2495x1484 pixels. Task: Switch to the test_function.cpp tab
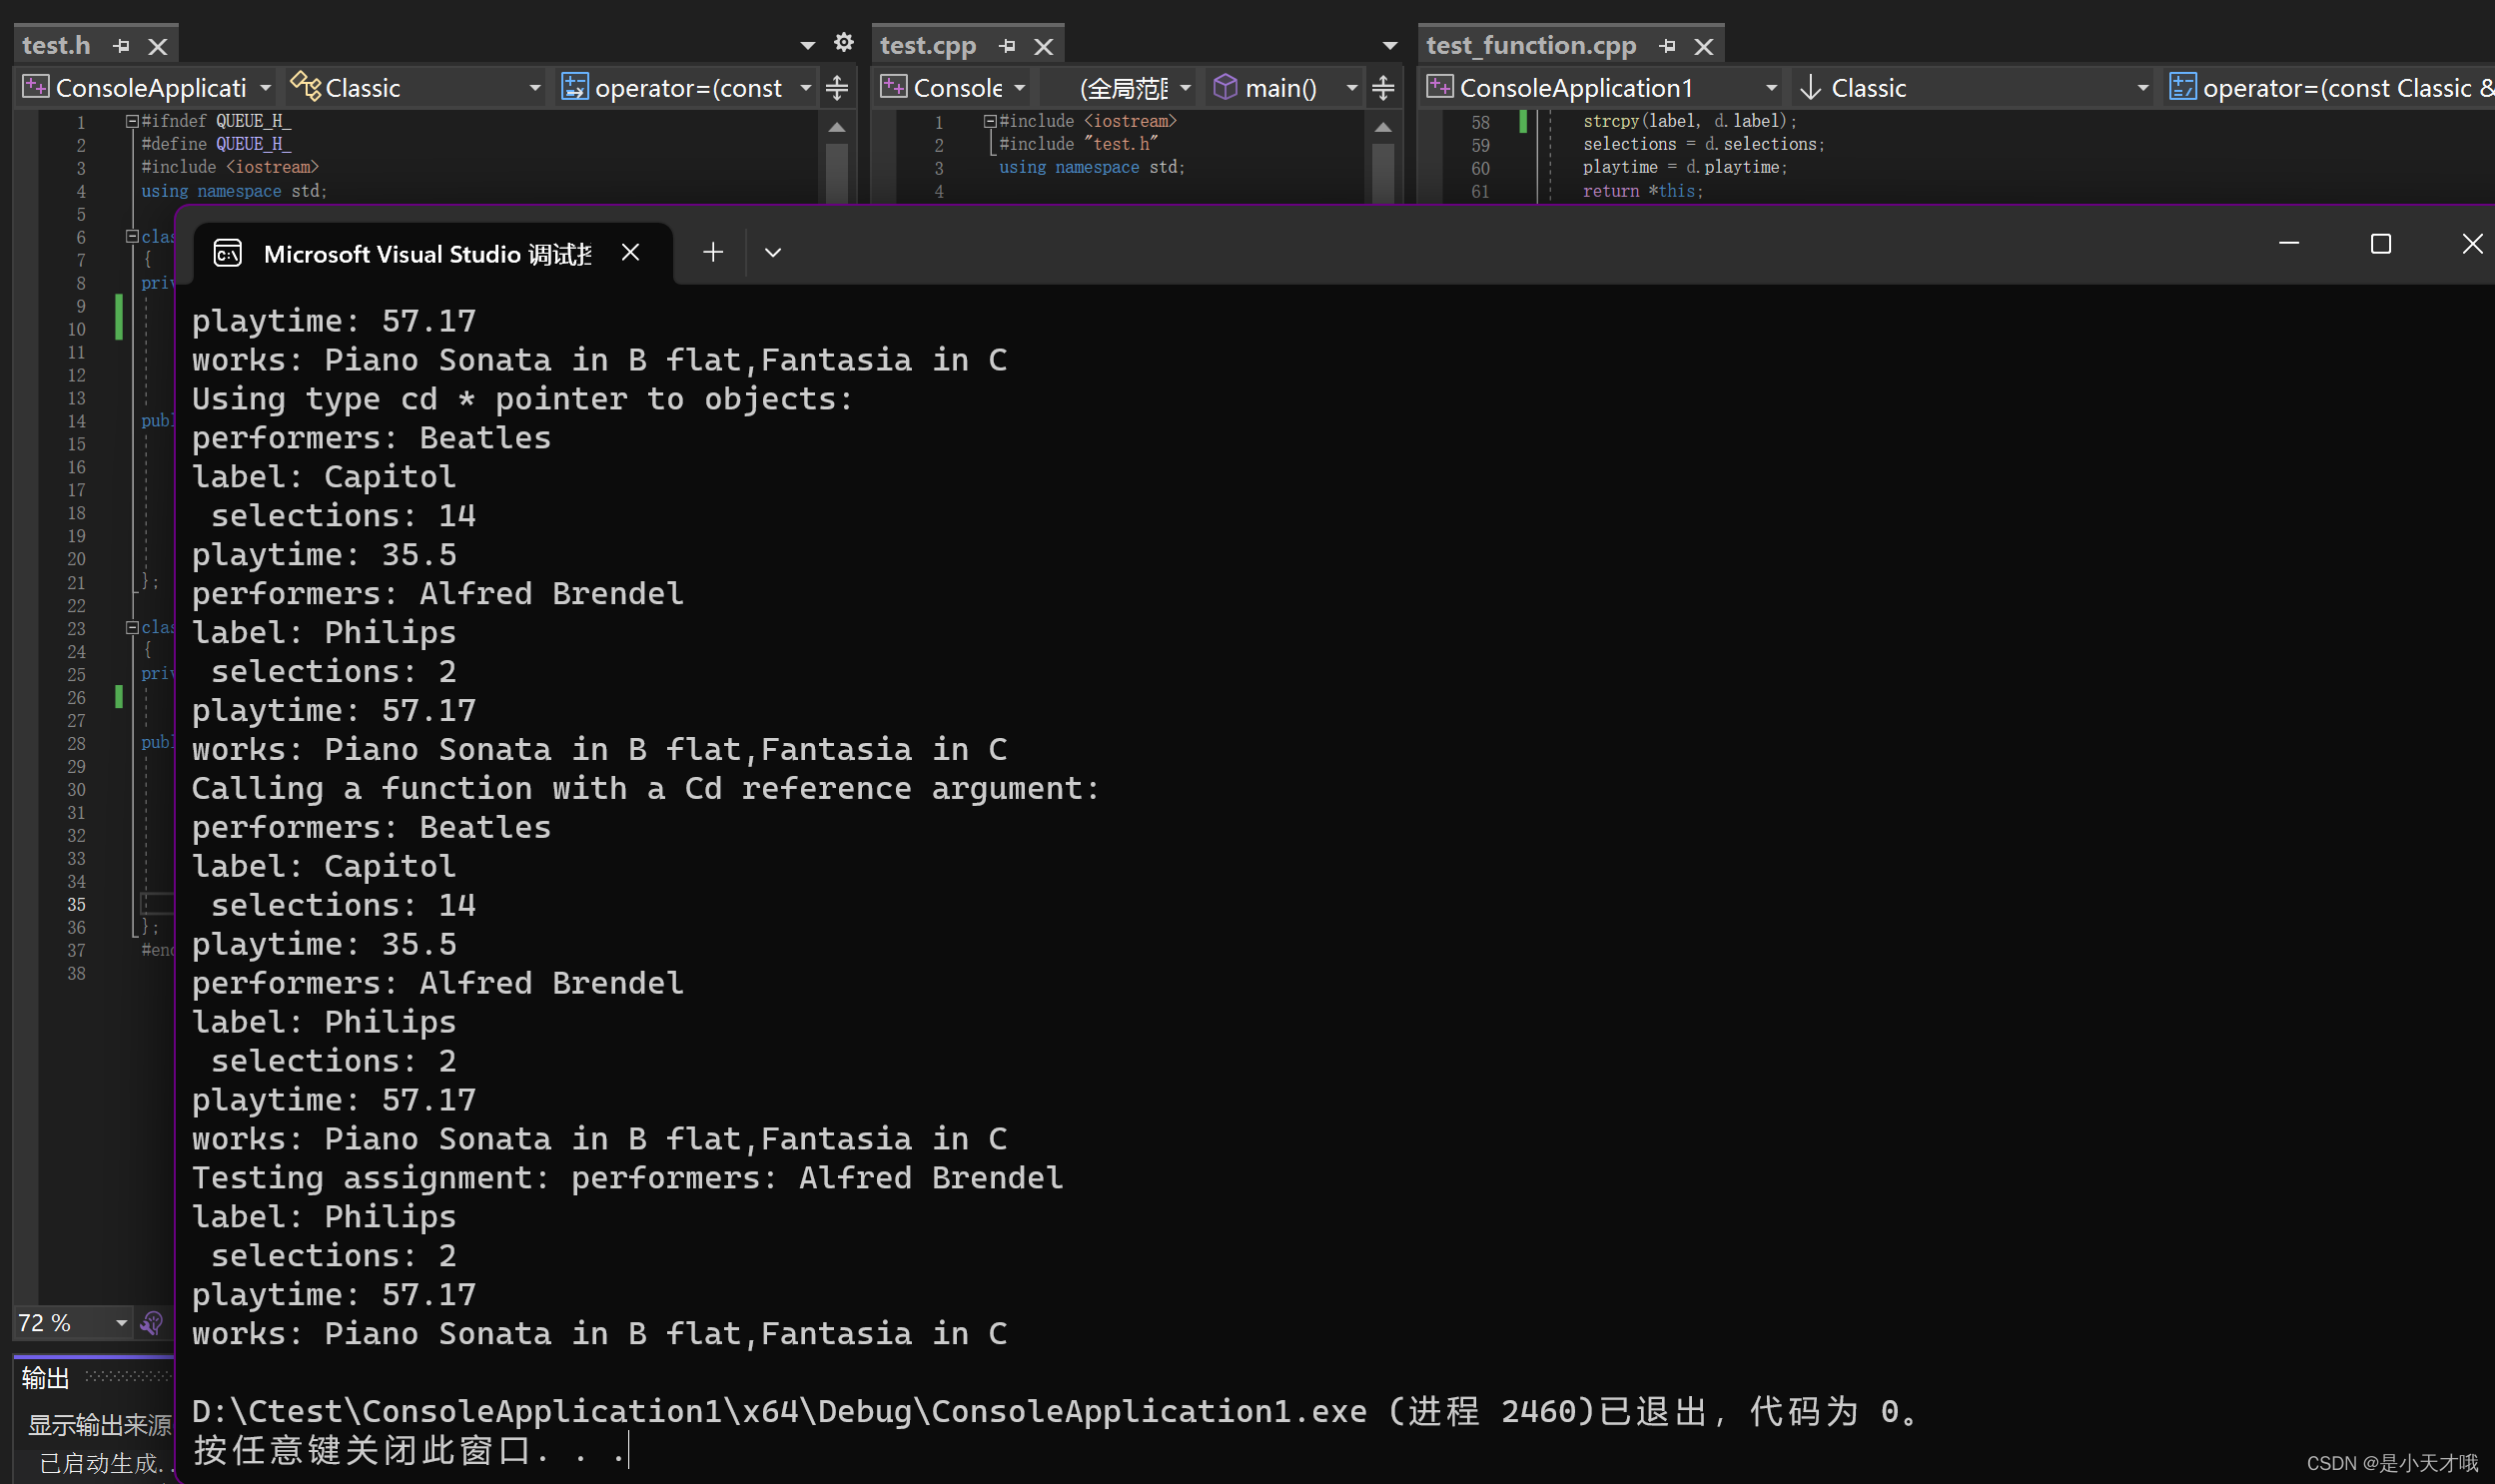point(1530,45)
